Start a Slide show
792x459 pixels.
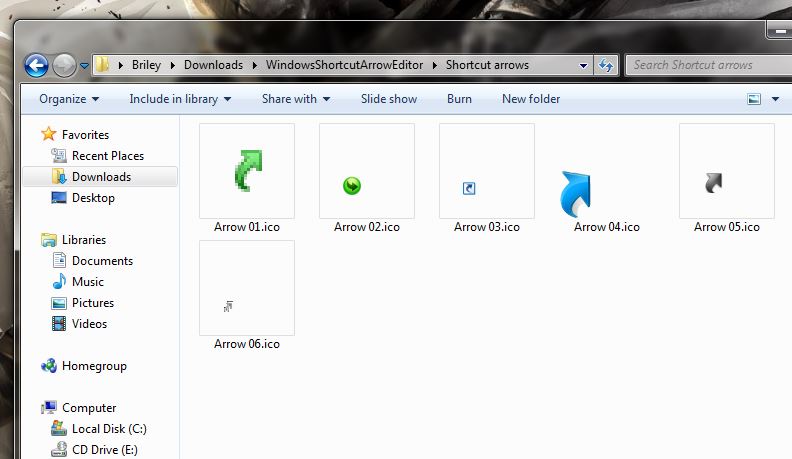click(388, 99)
